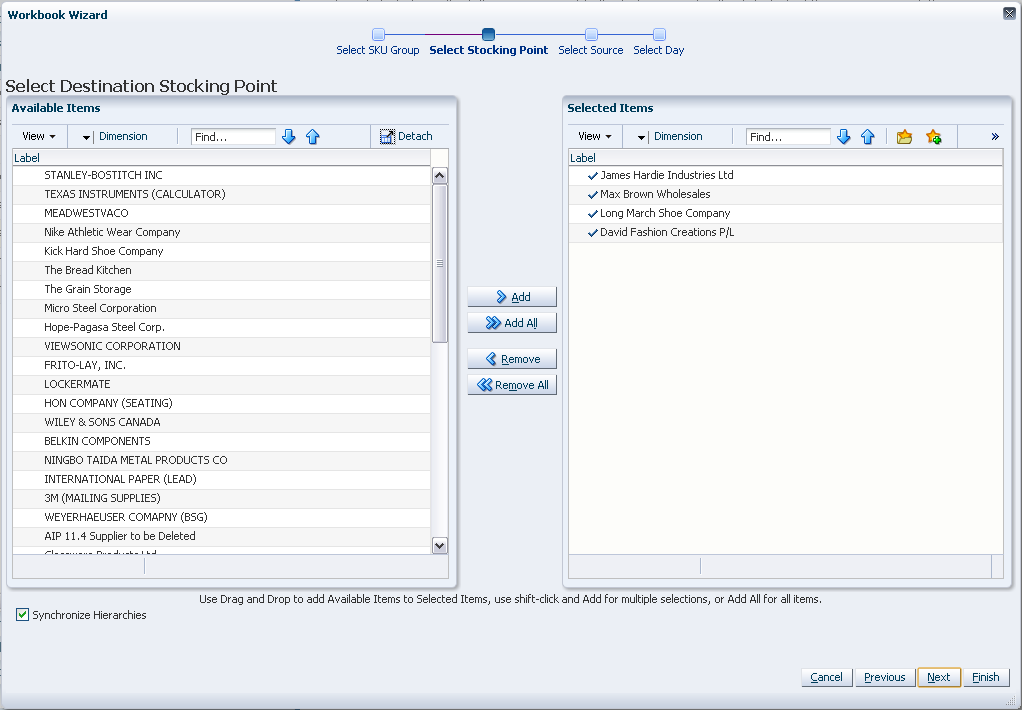This screenshot has height=710, width=1022.
Task: Go to the Select SKU Group step
Action: pos(377,42)
